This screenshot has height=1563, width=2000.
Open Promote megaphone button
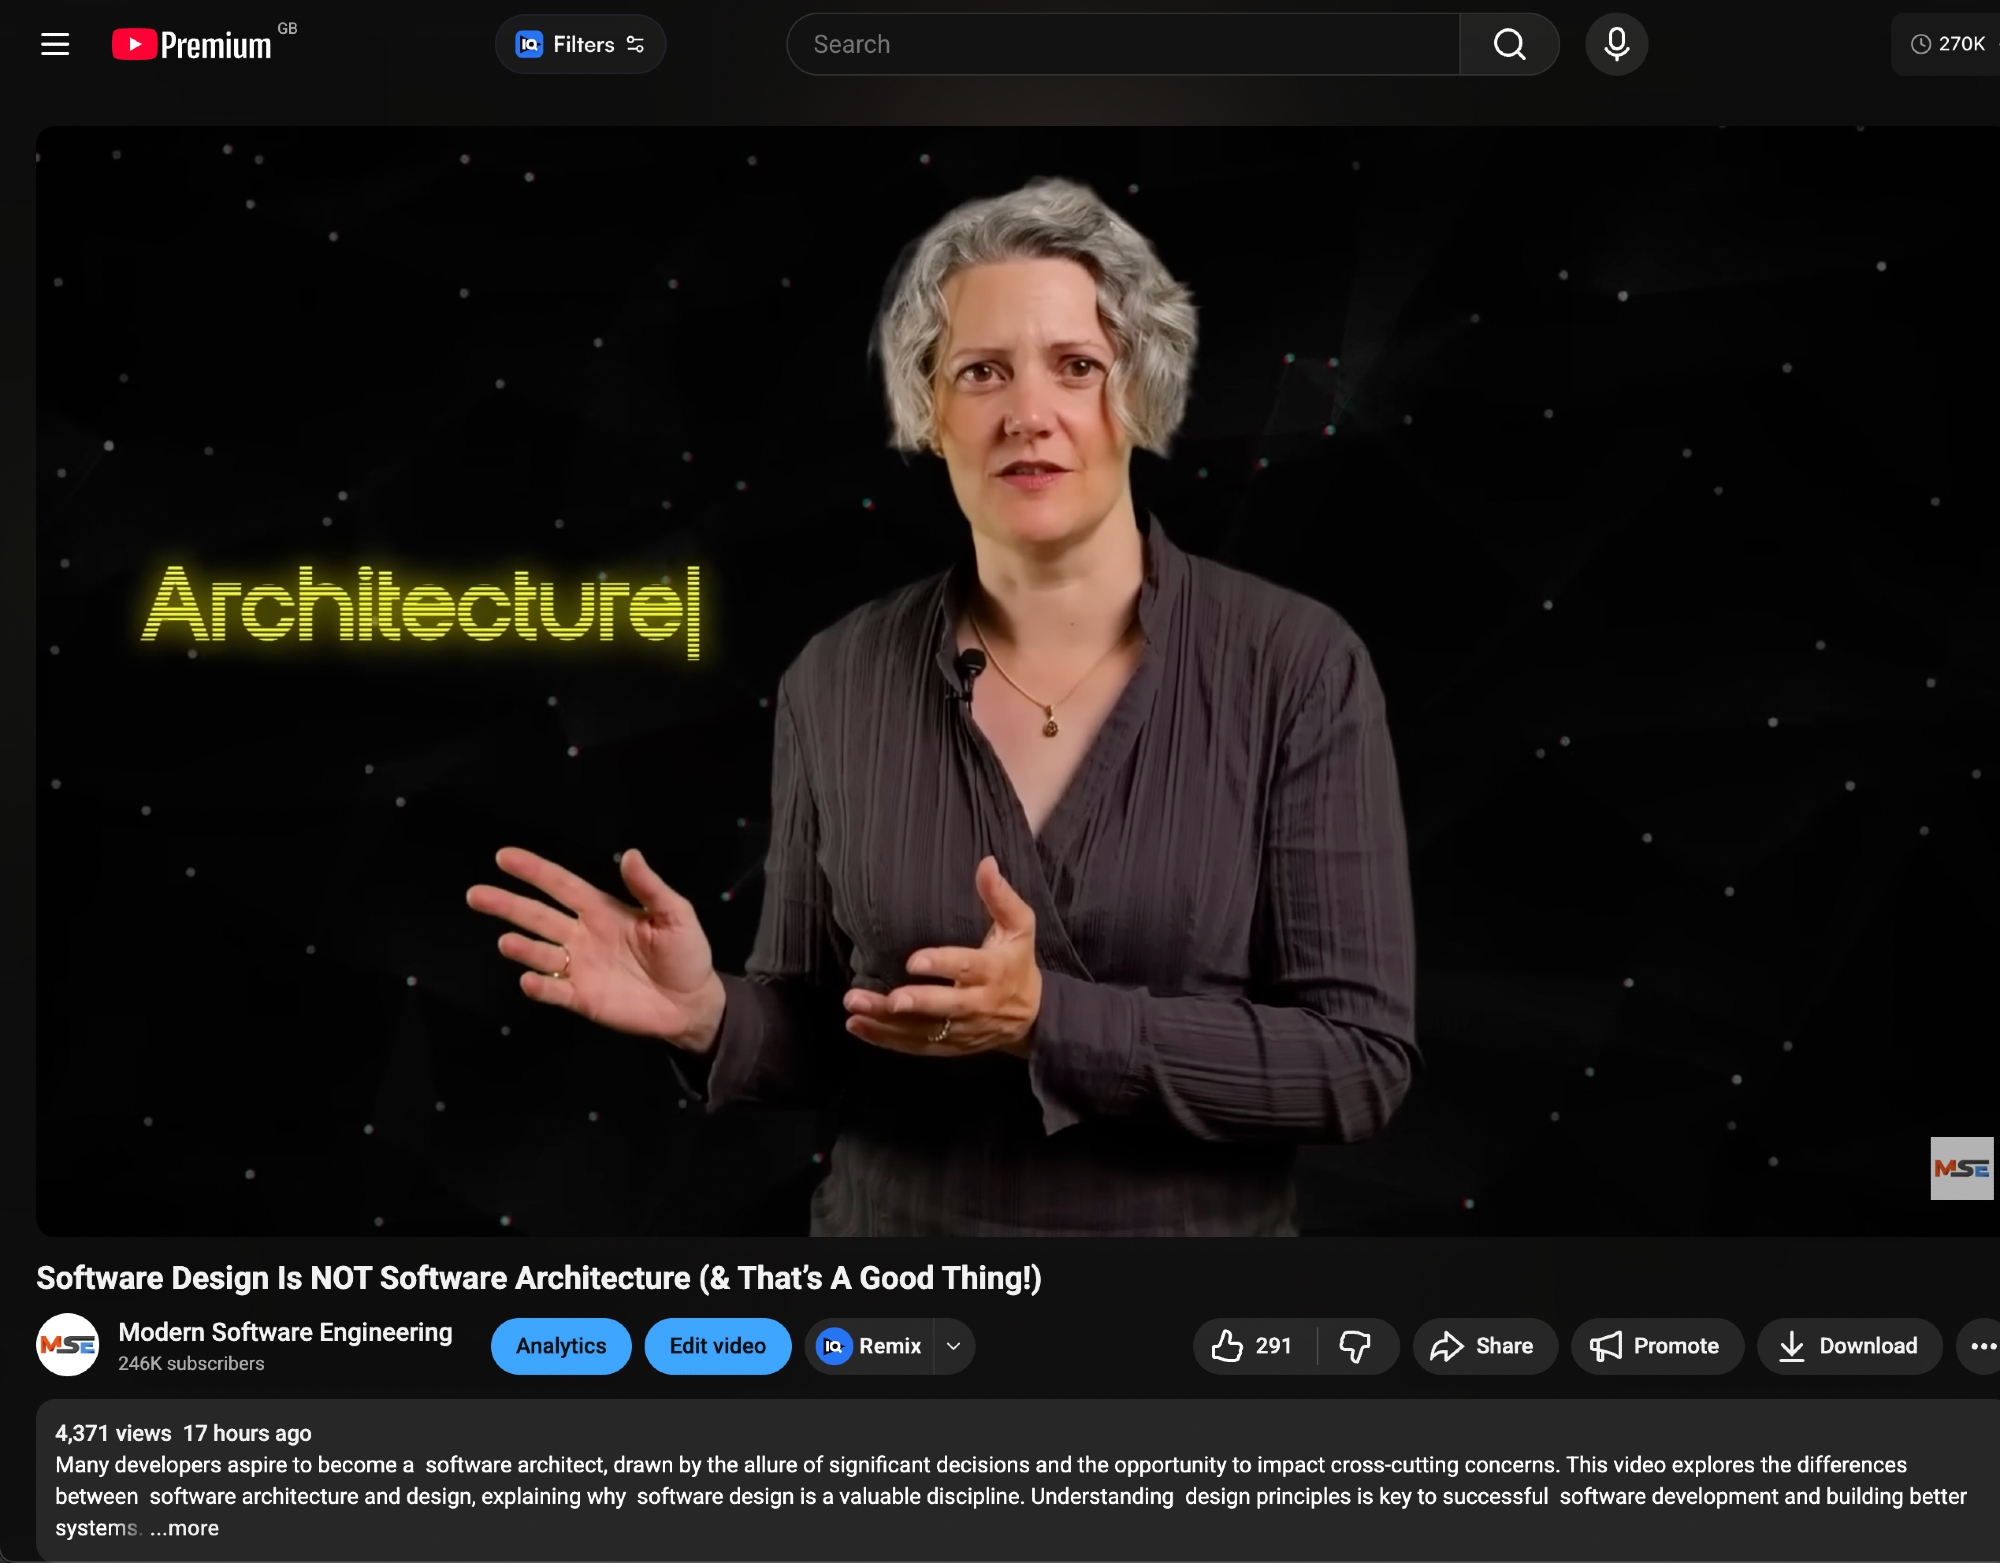(x=1656, y=1346)
